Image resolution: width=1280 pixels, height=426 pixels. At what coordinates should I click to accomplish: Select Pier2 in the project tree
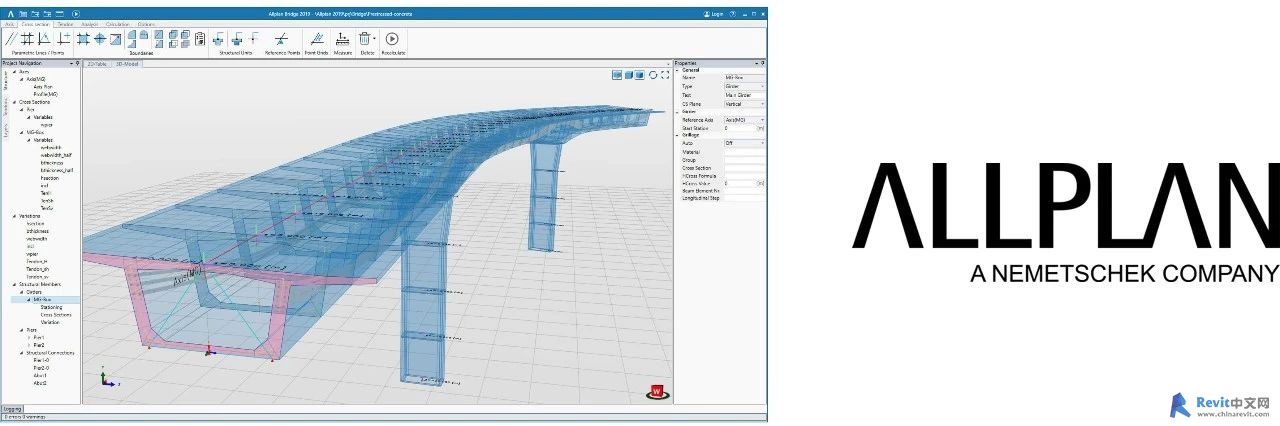[x=40, y=345]
